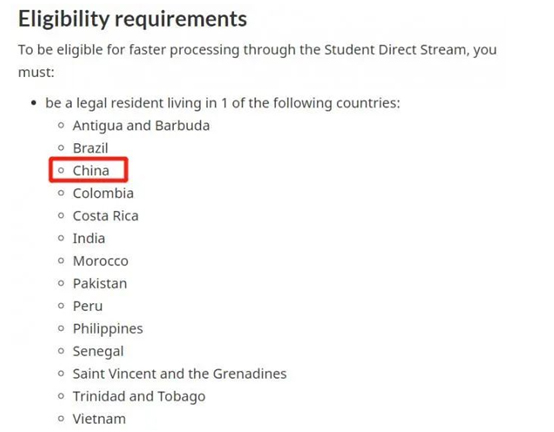Select Peru list item
This screenshot has width=554, height=432.
pyautogui.click(x=88, y=306)
